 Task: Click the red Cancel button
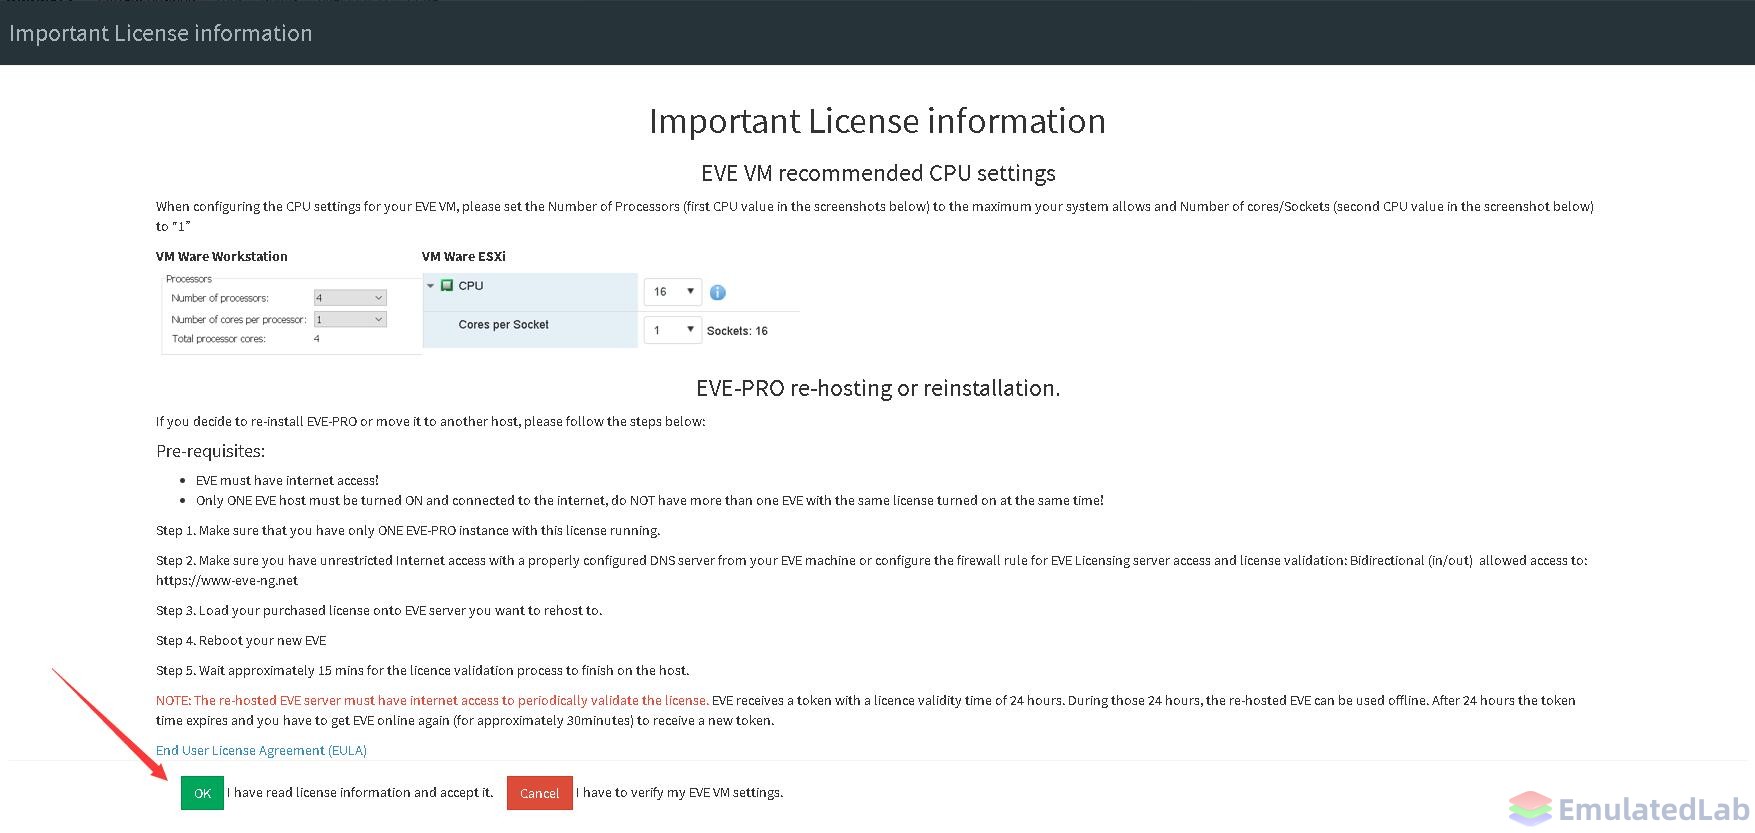[539, 793]
